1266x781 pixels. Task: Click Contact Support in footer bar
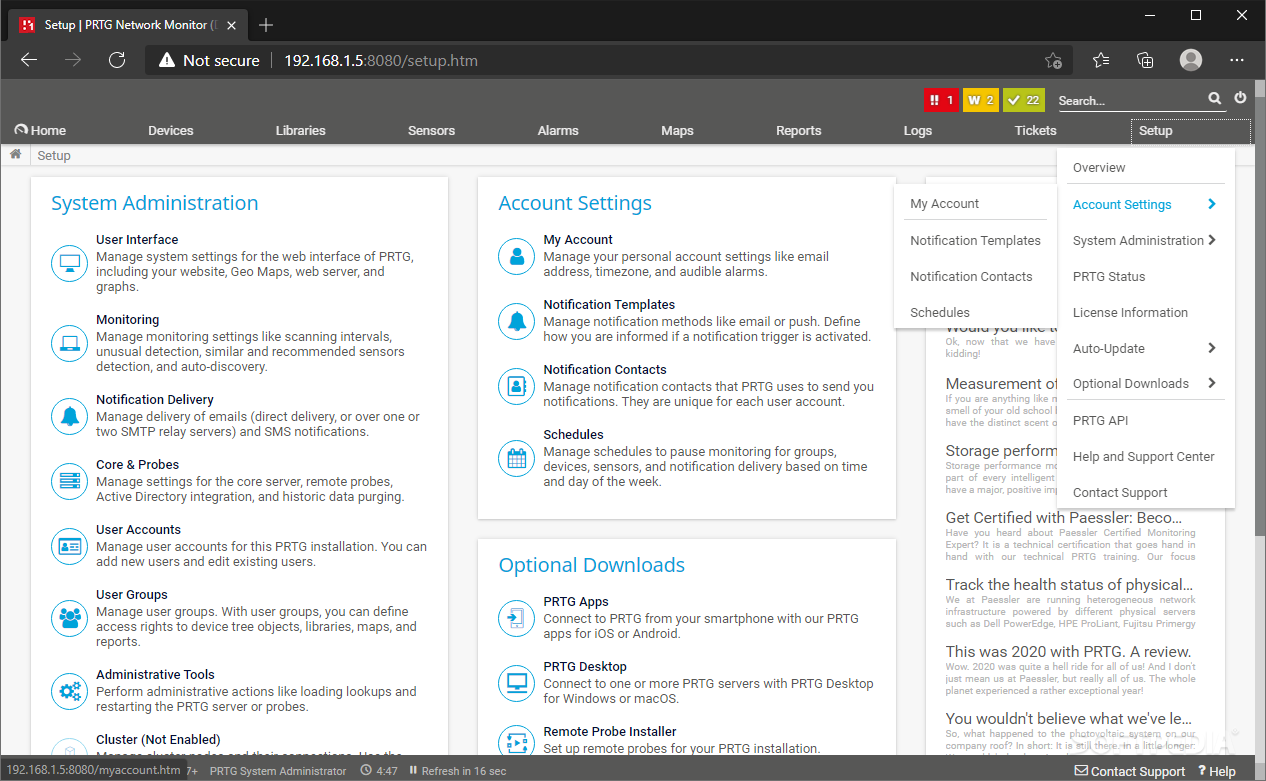coord(1129,771)
